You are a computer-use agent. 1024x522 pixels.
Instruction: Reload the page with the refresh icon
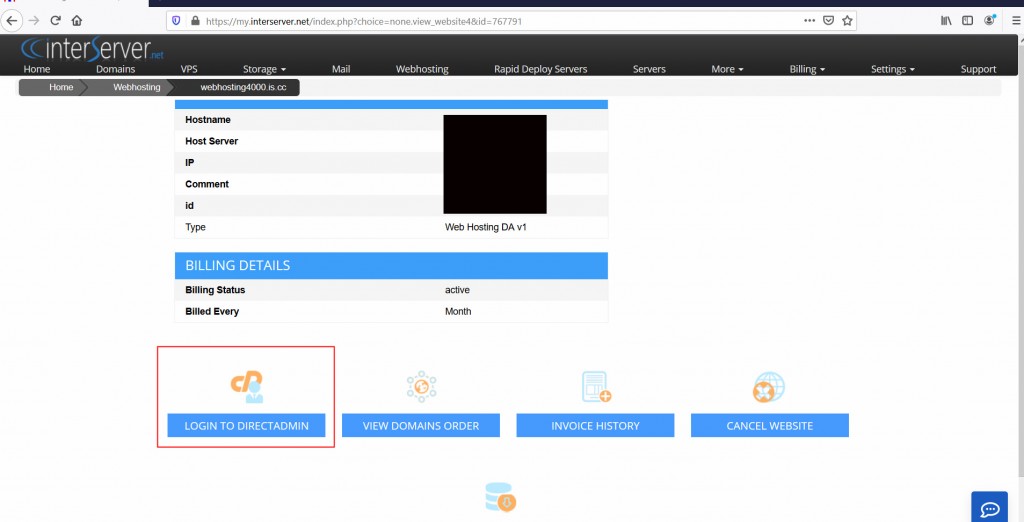[x=56, y=21]
